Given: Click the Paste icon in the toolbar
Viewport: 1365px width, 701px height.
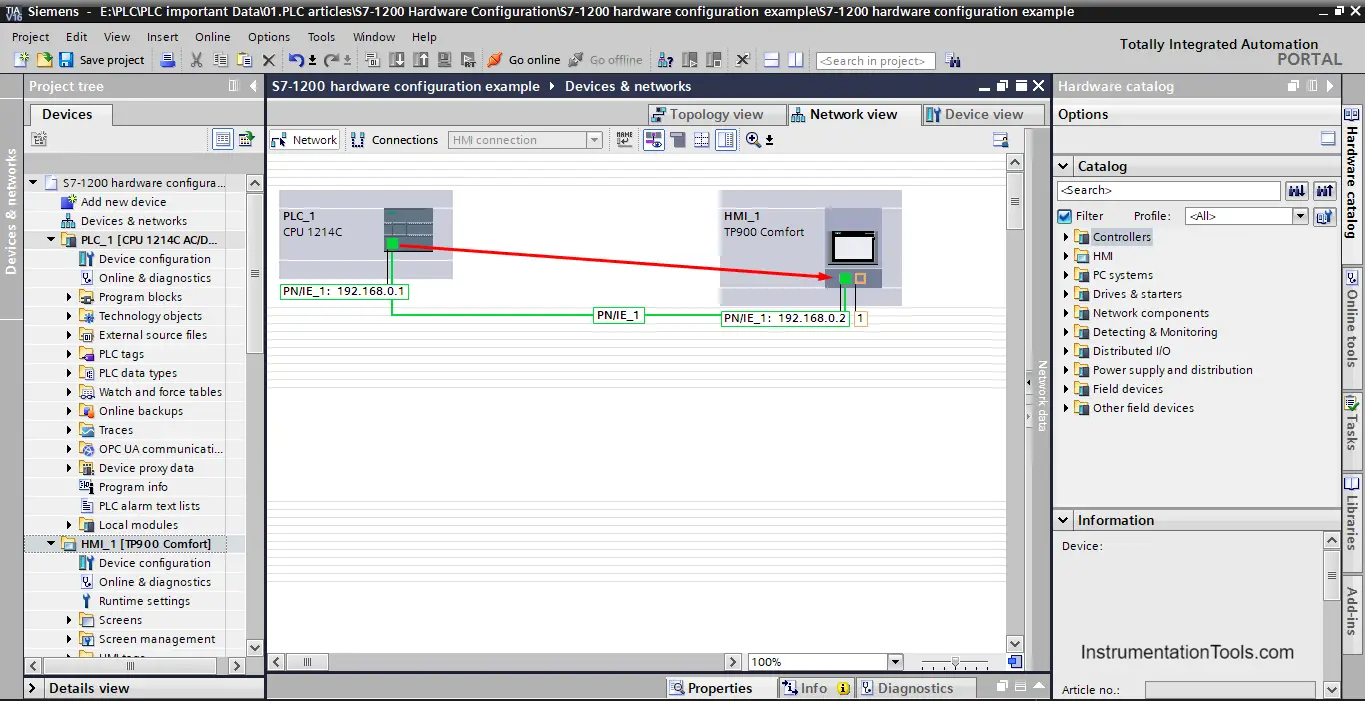Looking at the screenshot, I should 244,60.
